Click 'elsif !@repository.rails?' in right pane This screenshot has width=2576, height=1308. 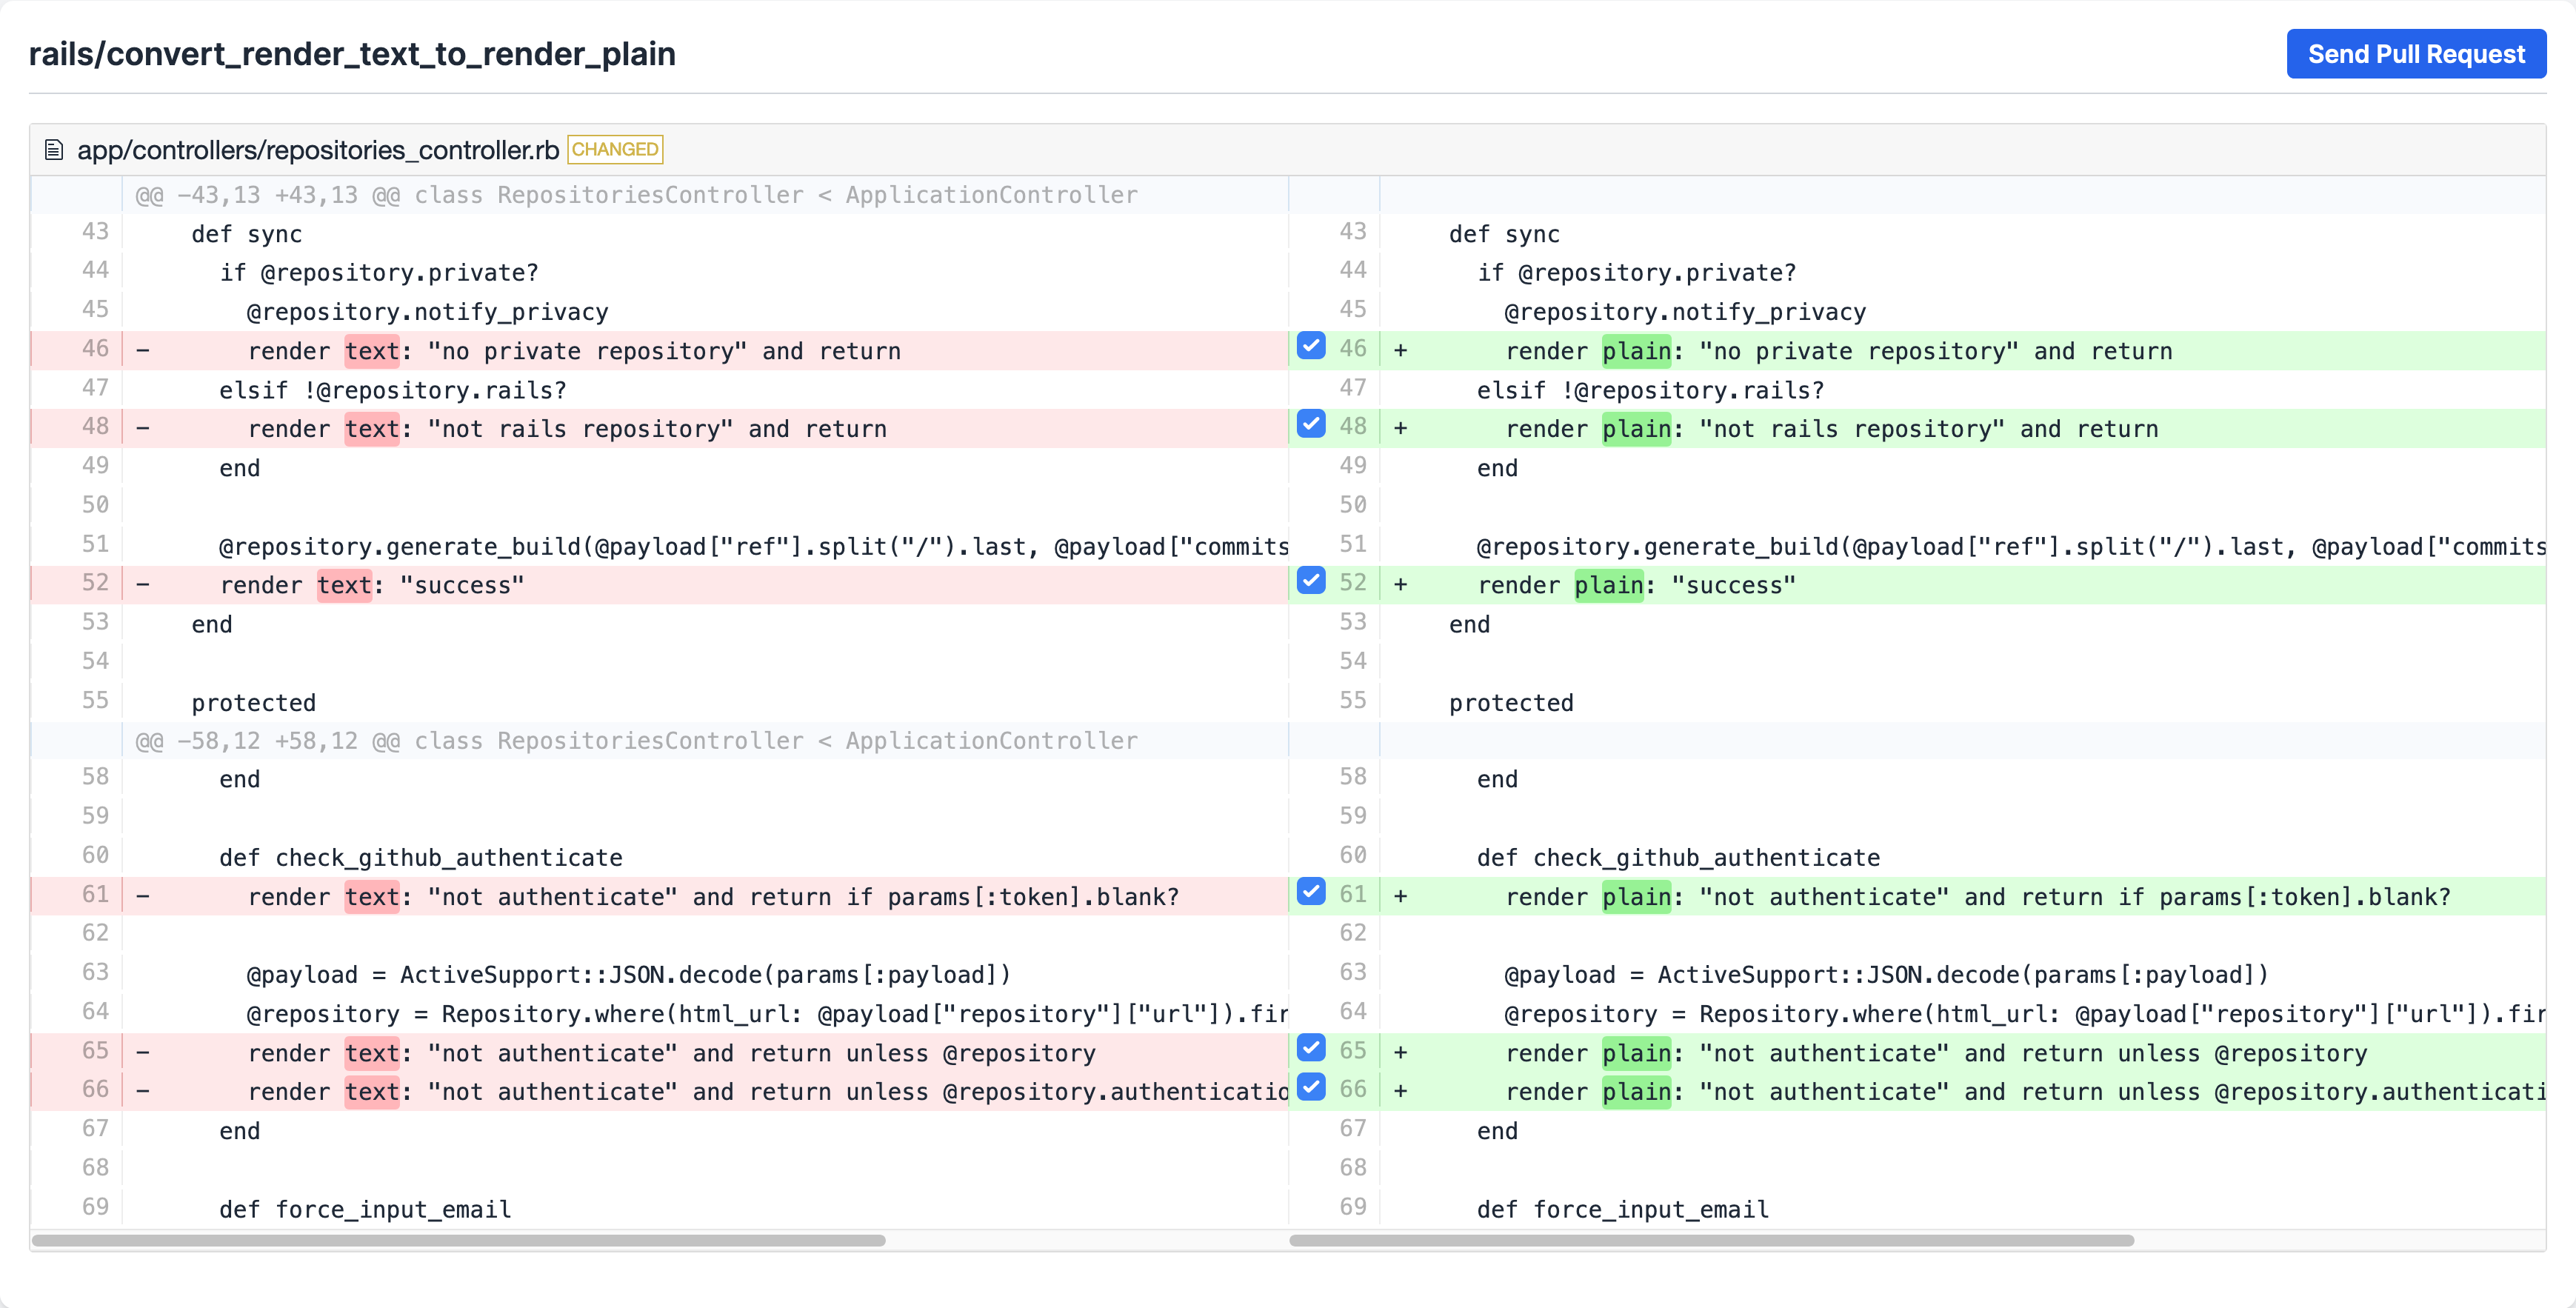1651,390
